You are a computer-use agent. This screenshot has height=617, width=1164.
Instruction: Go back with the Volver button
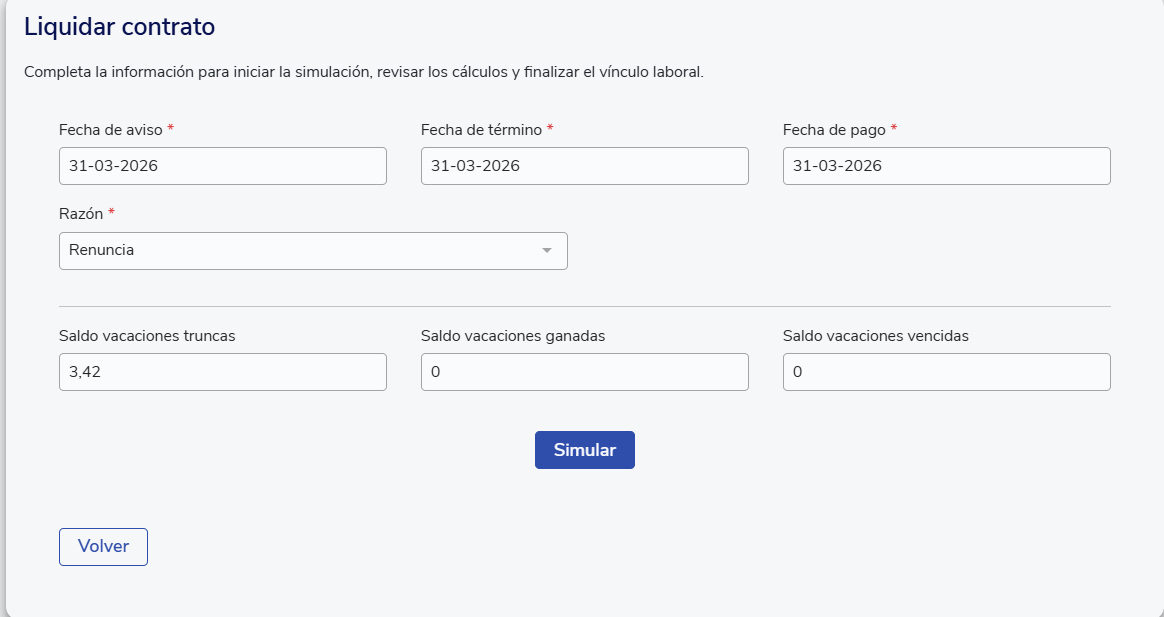pos(103,547)
